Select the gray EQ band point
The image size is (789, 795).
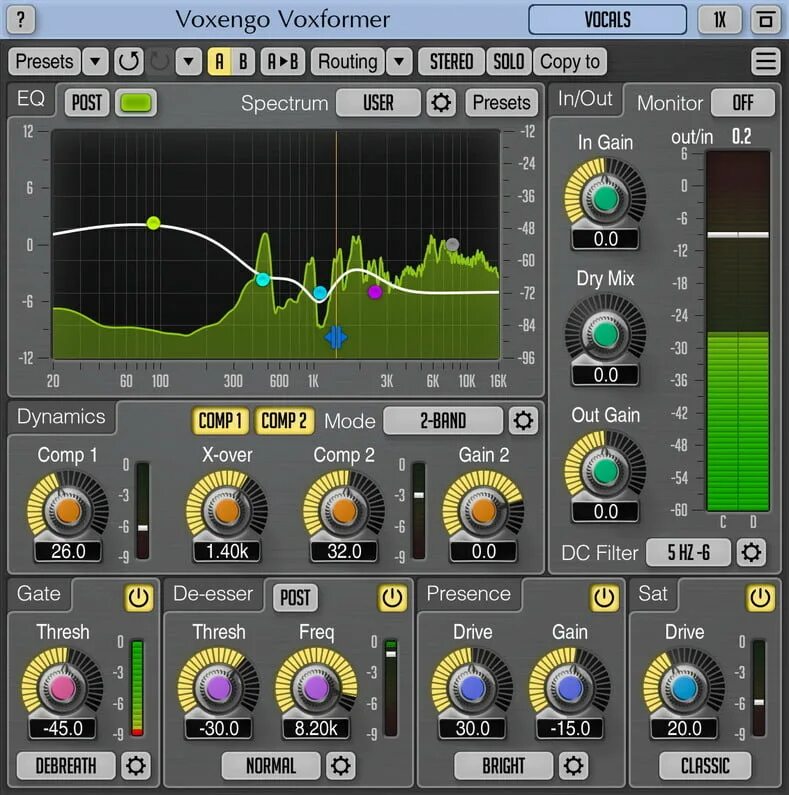(452, 244)
